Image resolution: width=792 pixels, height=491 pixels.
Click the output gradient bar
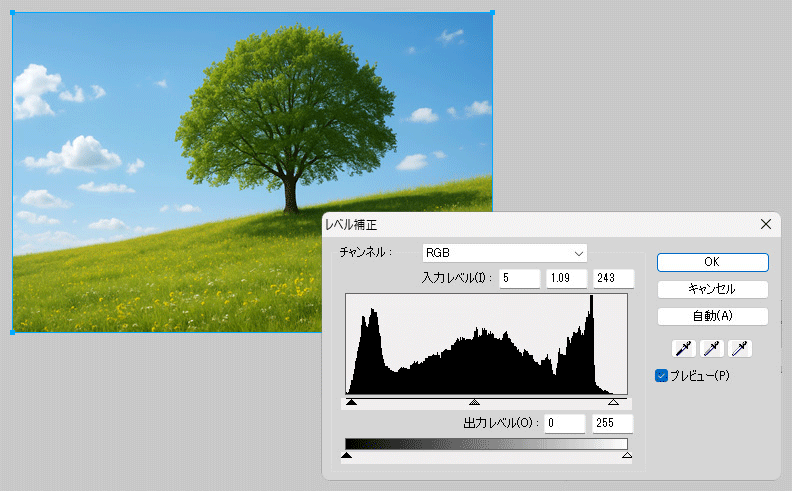[486, 444]
